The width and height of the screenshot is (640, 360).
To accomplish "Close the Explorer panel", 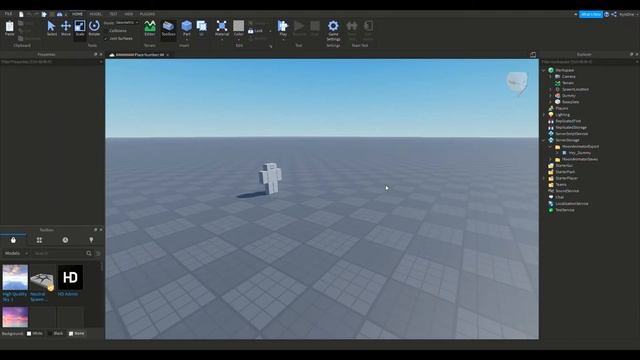I will pyautogui.click(x=636, y=54).
